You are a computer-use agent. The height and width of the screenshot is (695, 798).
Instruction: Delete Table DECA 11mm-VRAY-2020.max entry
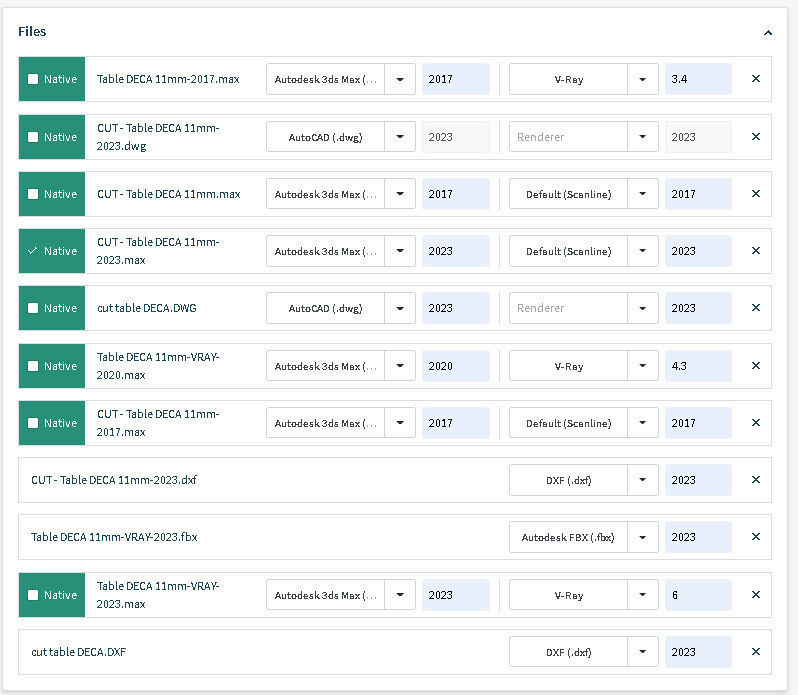coord(755,366)
